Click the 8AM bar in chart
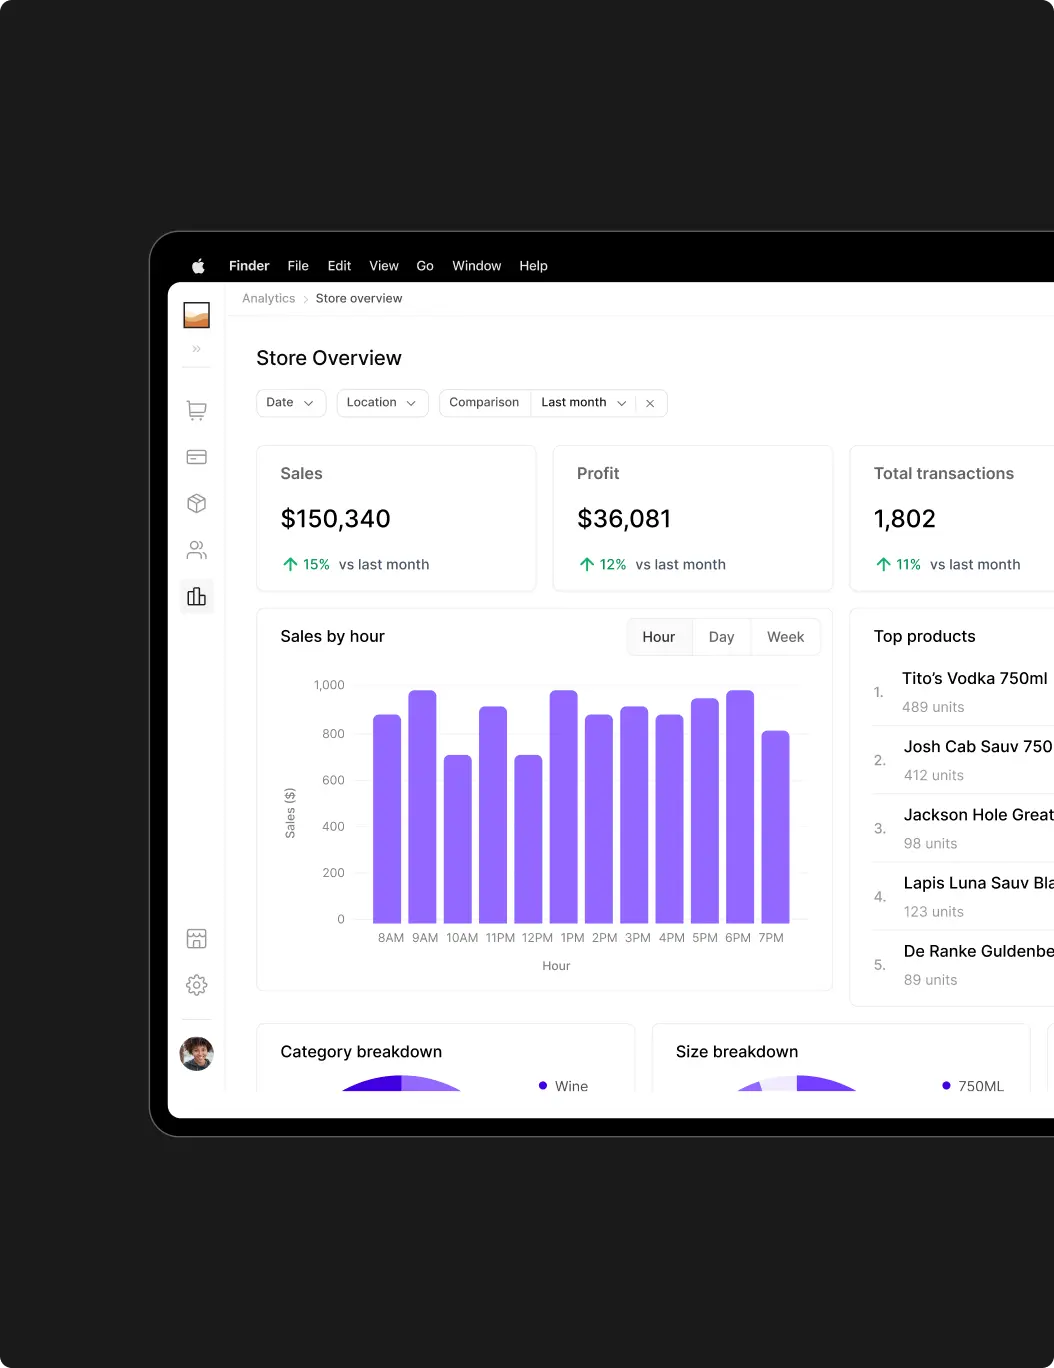Image resolution: width=1054 pixels, height=1368 pixels. [x=387, y=818]
